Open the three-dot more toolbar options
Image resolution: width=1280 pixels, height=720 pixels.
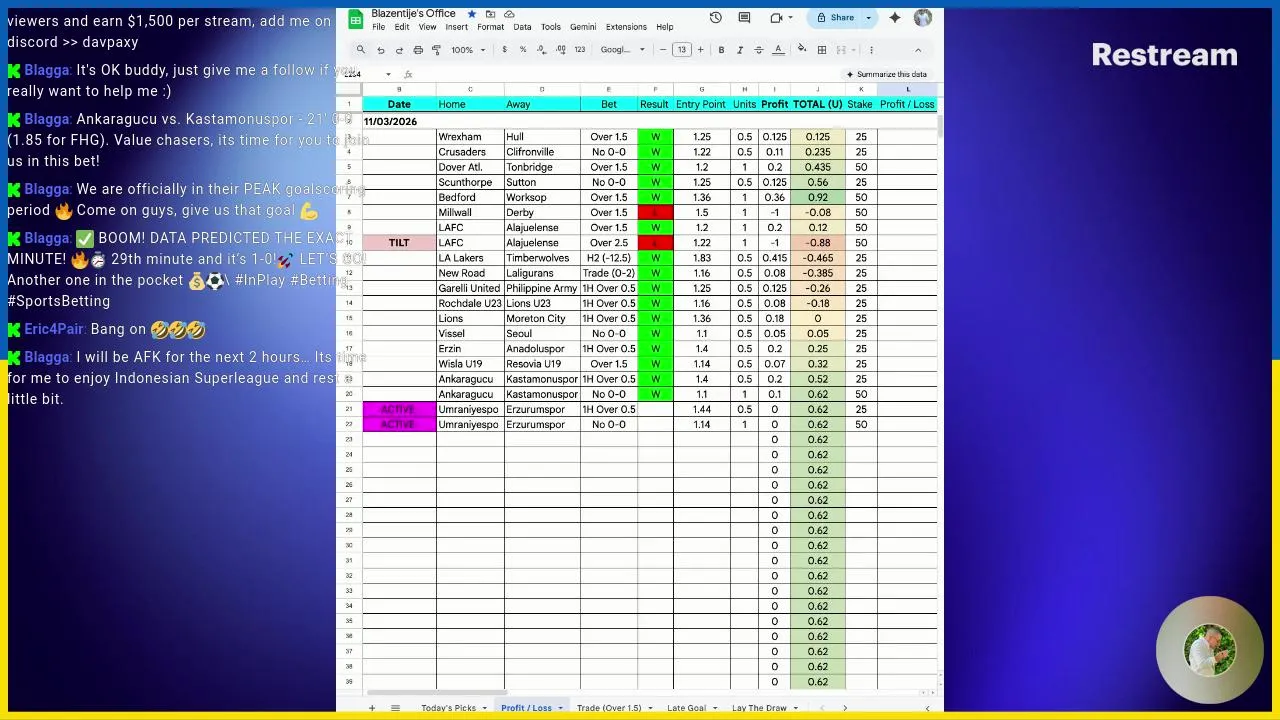click(x=871, y=50)
